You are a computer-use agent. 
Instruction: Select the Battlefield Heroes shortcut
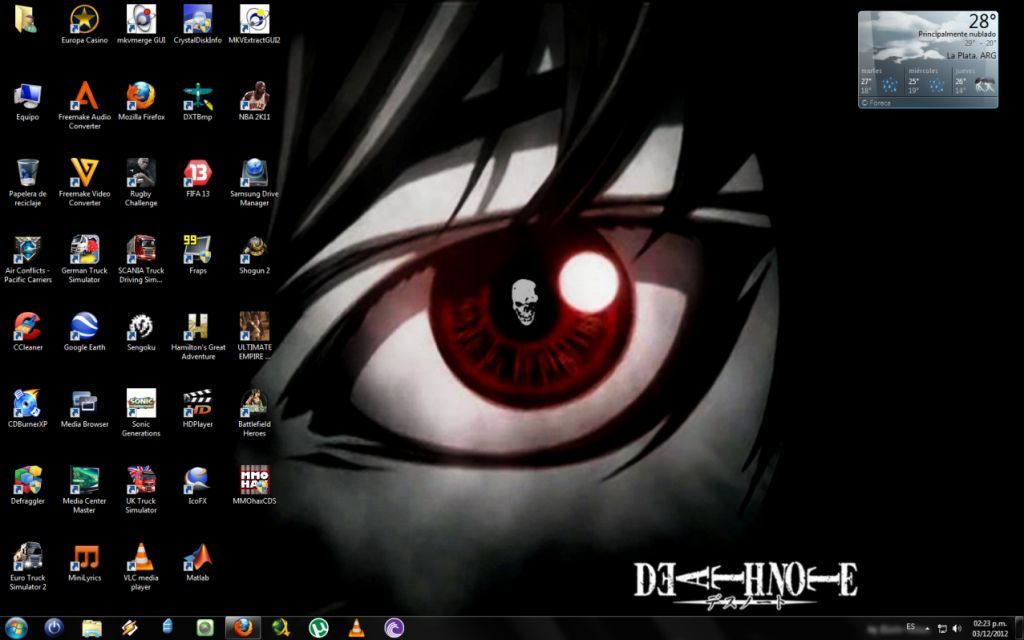pos(254,413)
